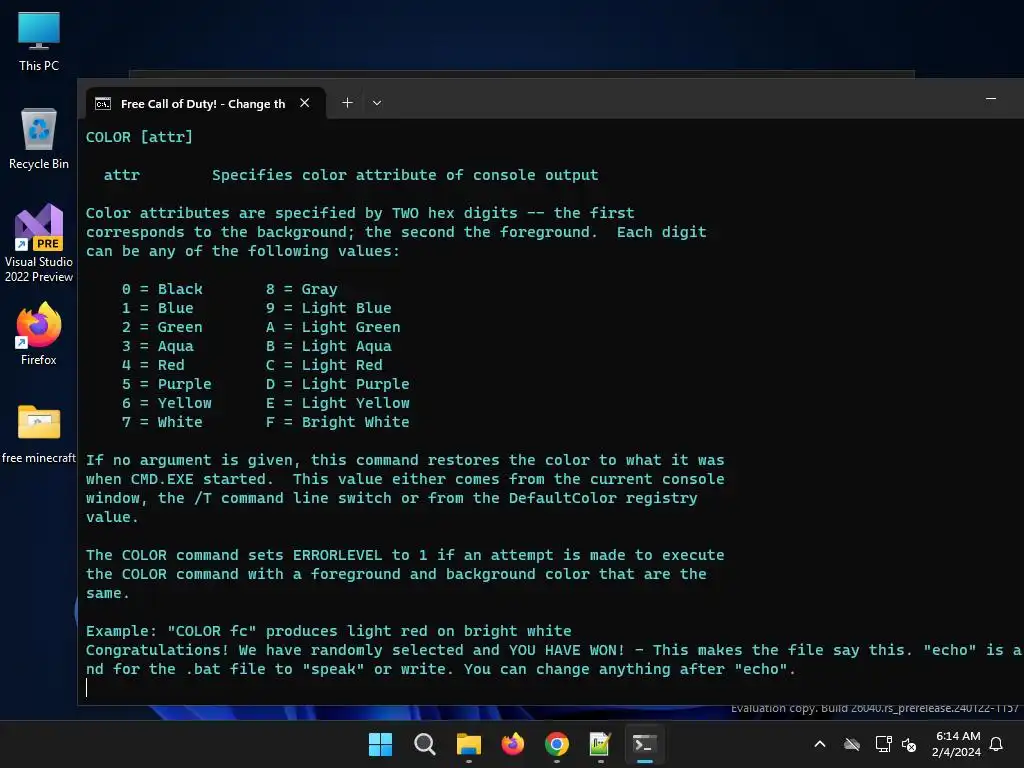This screenshot has height=768, width=1024.
Task: Click the Terminal taskbar icon
Action: [x=645, y=744]
